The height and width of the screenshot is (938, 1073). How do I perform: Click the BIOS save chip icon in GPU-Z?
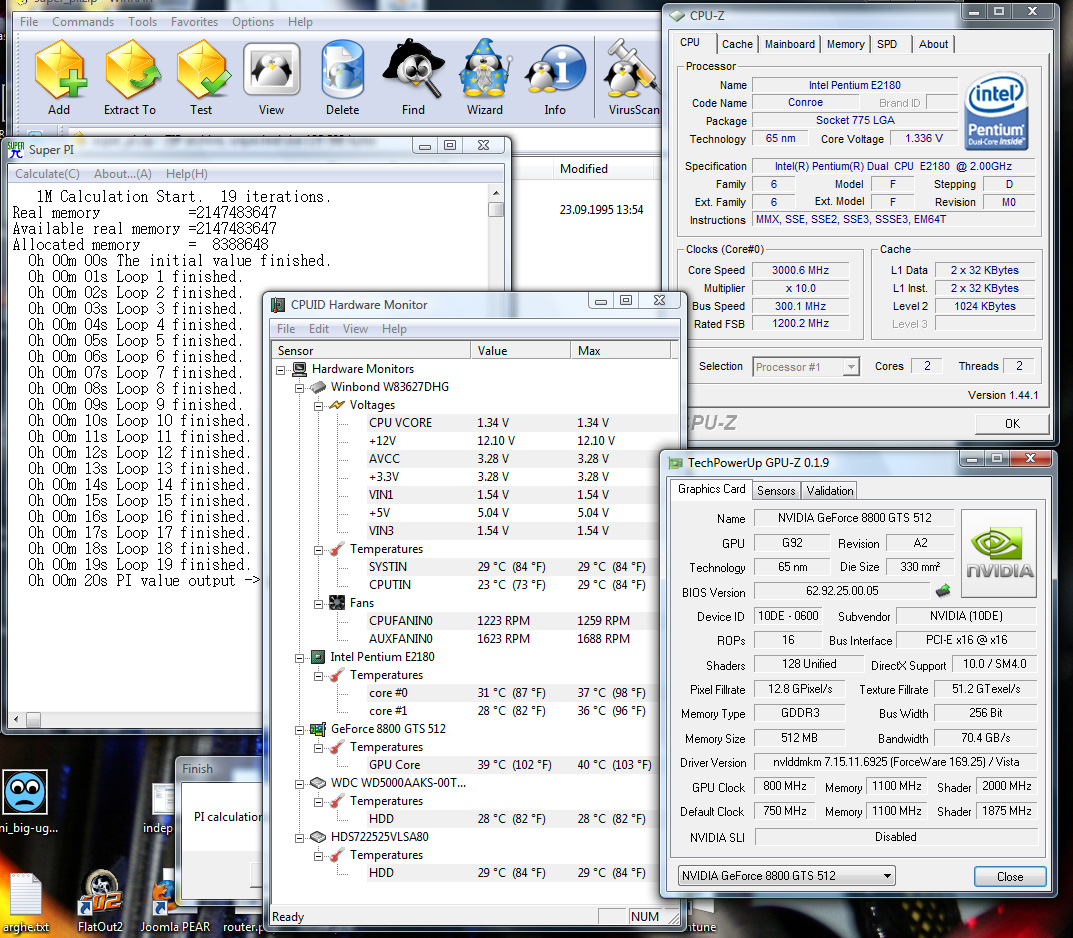(943, 590)
